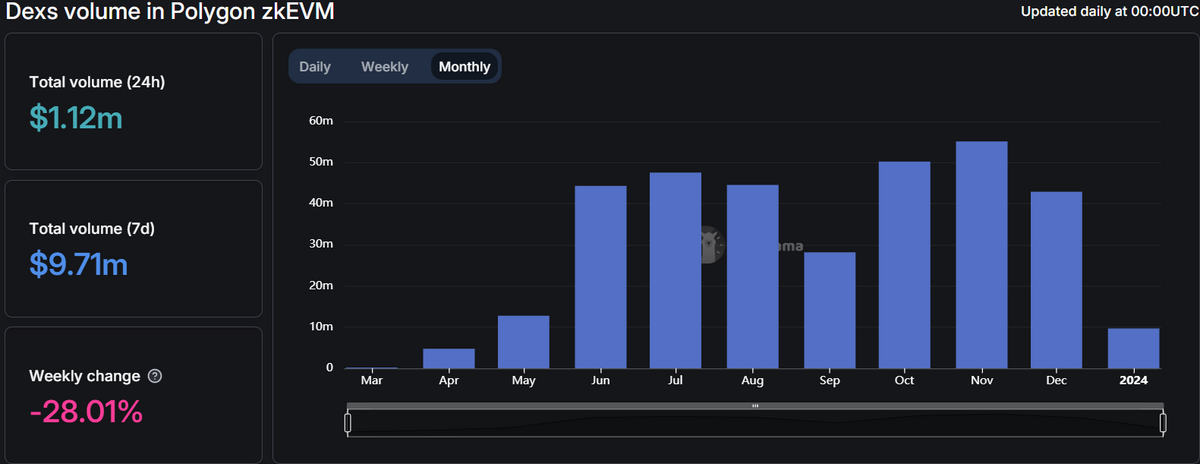Click the September volume bar
Viewport: 1200px width, 464px height.
829,310
